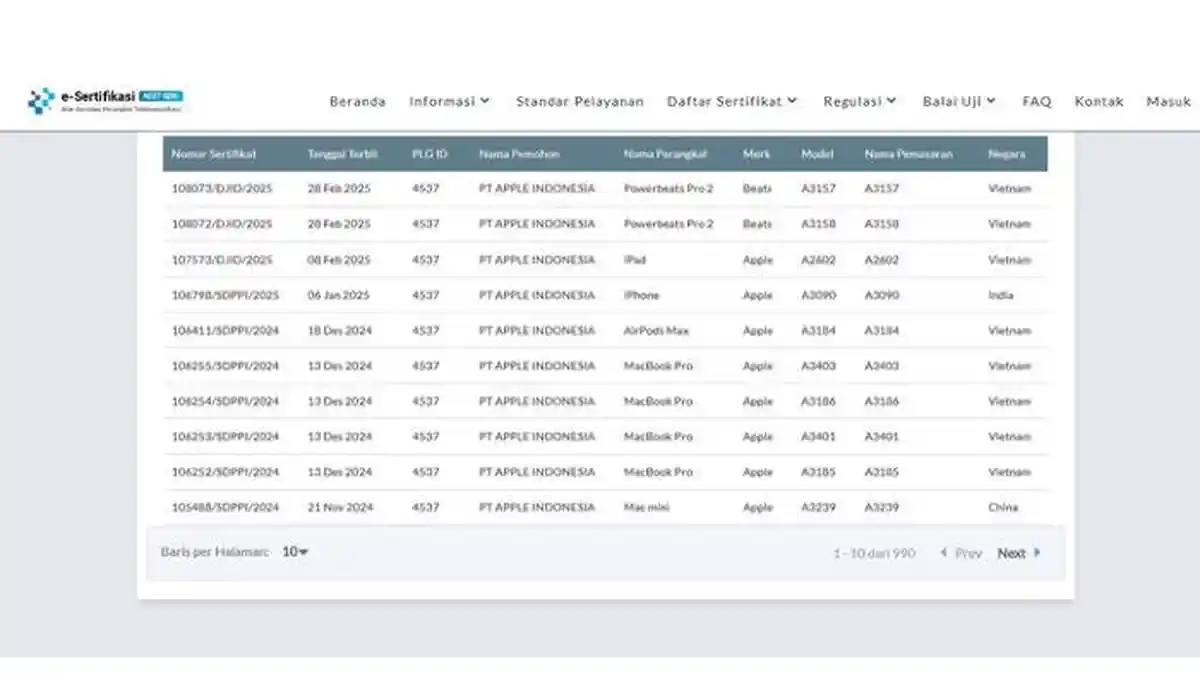Click Beats brand in first row
Screen dimensions: 1200x675
757,189
